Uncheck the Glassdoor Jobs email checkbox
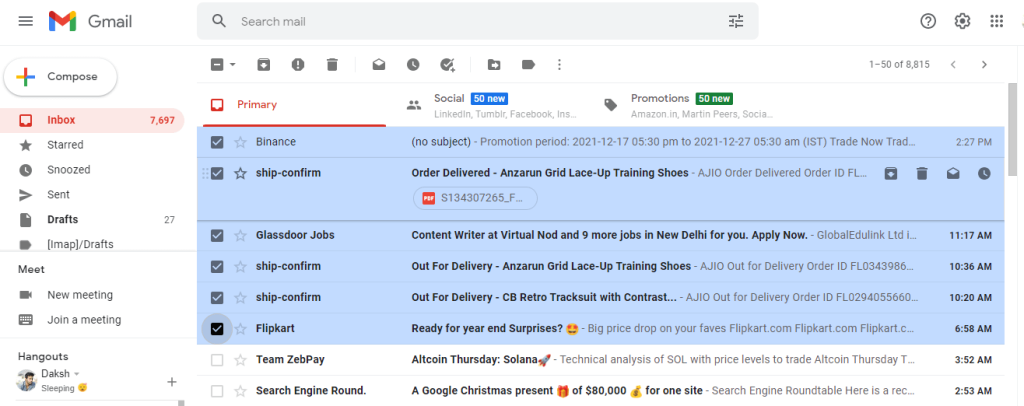Screen dimensions: 1024x406 click(217, 235)
